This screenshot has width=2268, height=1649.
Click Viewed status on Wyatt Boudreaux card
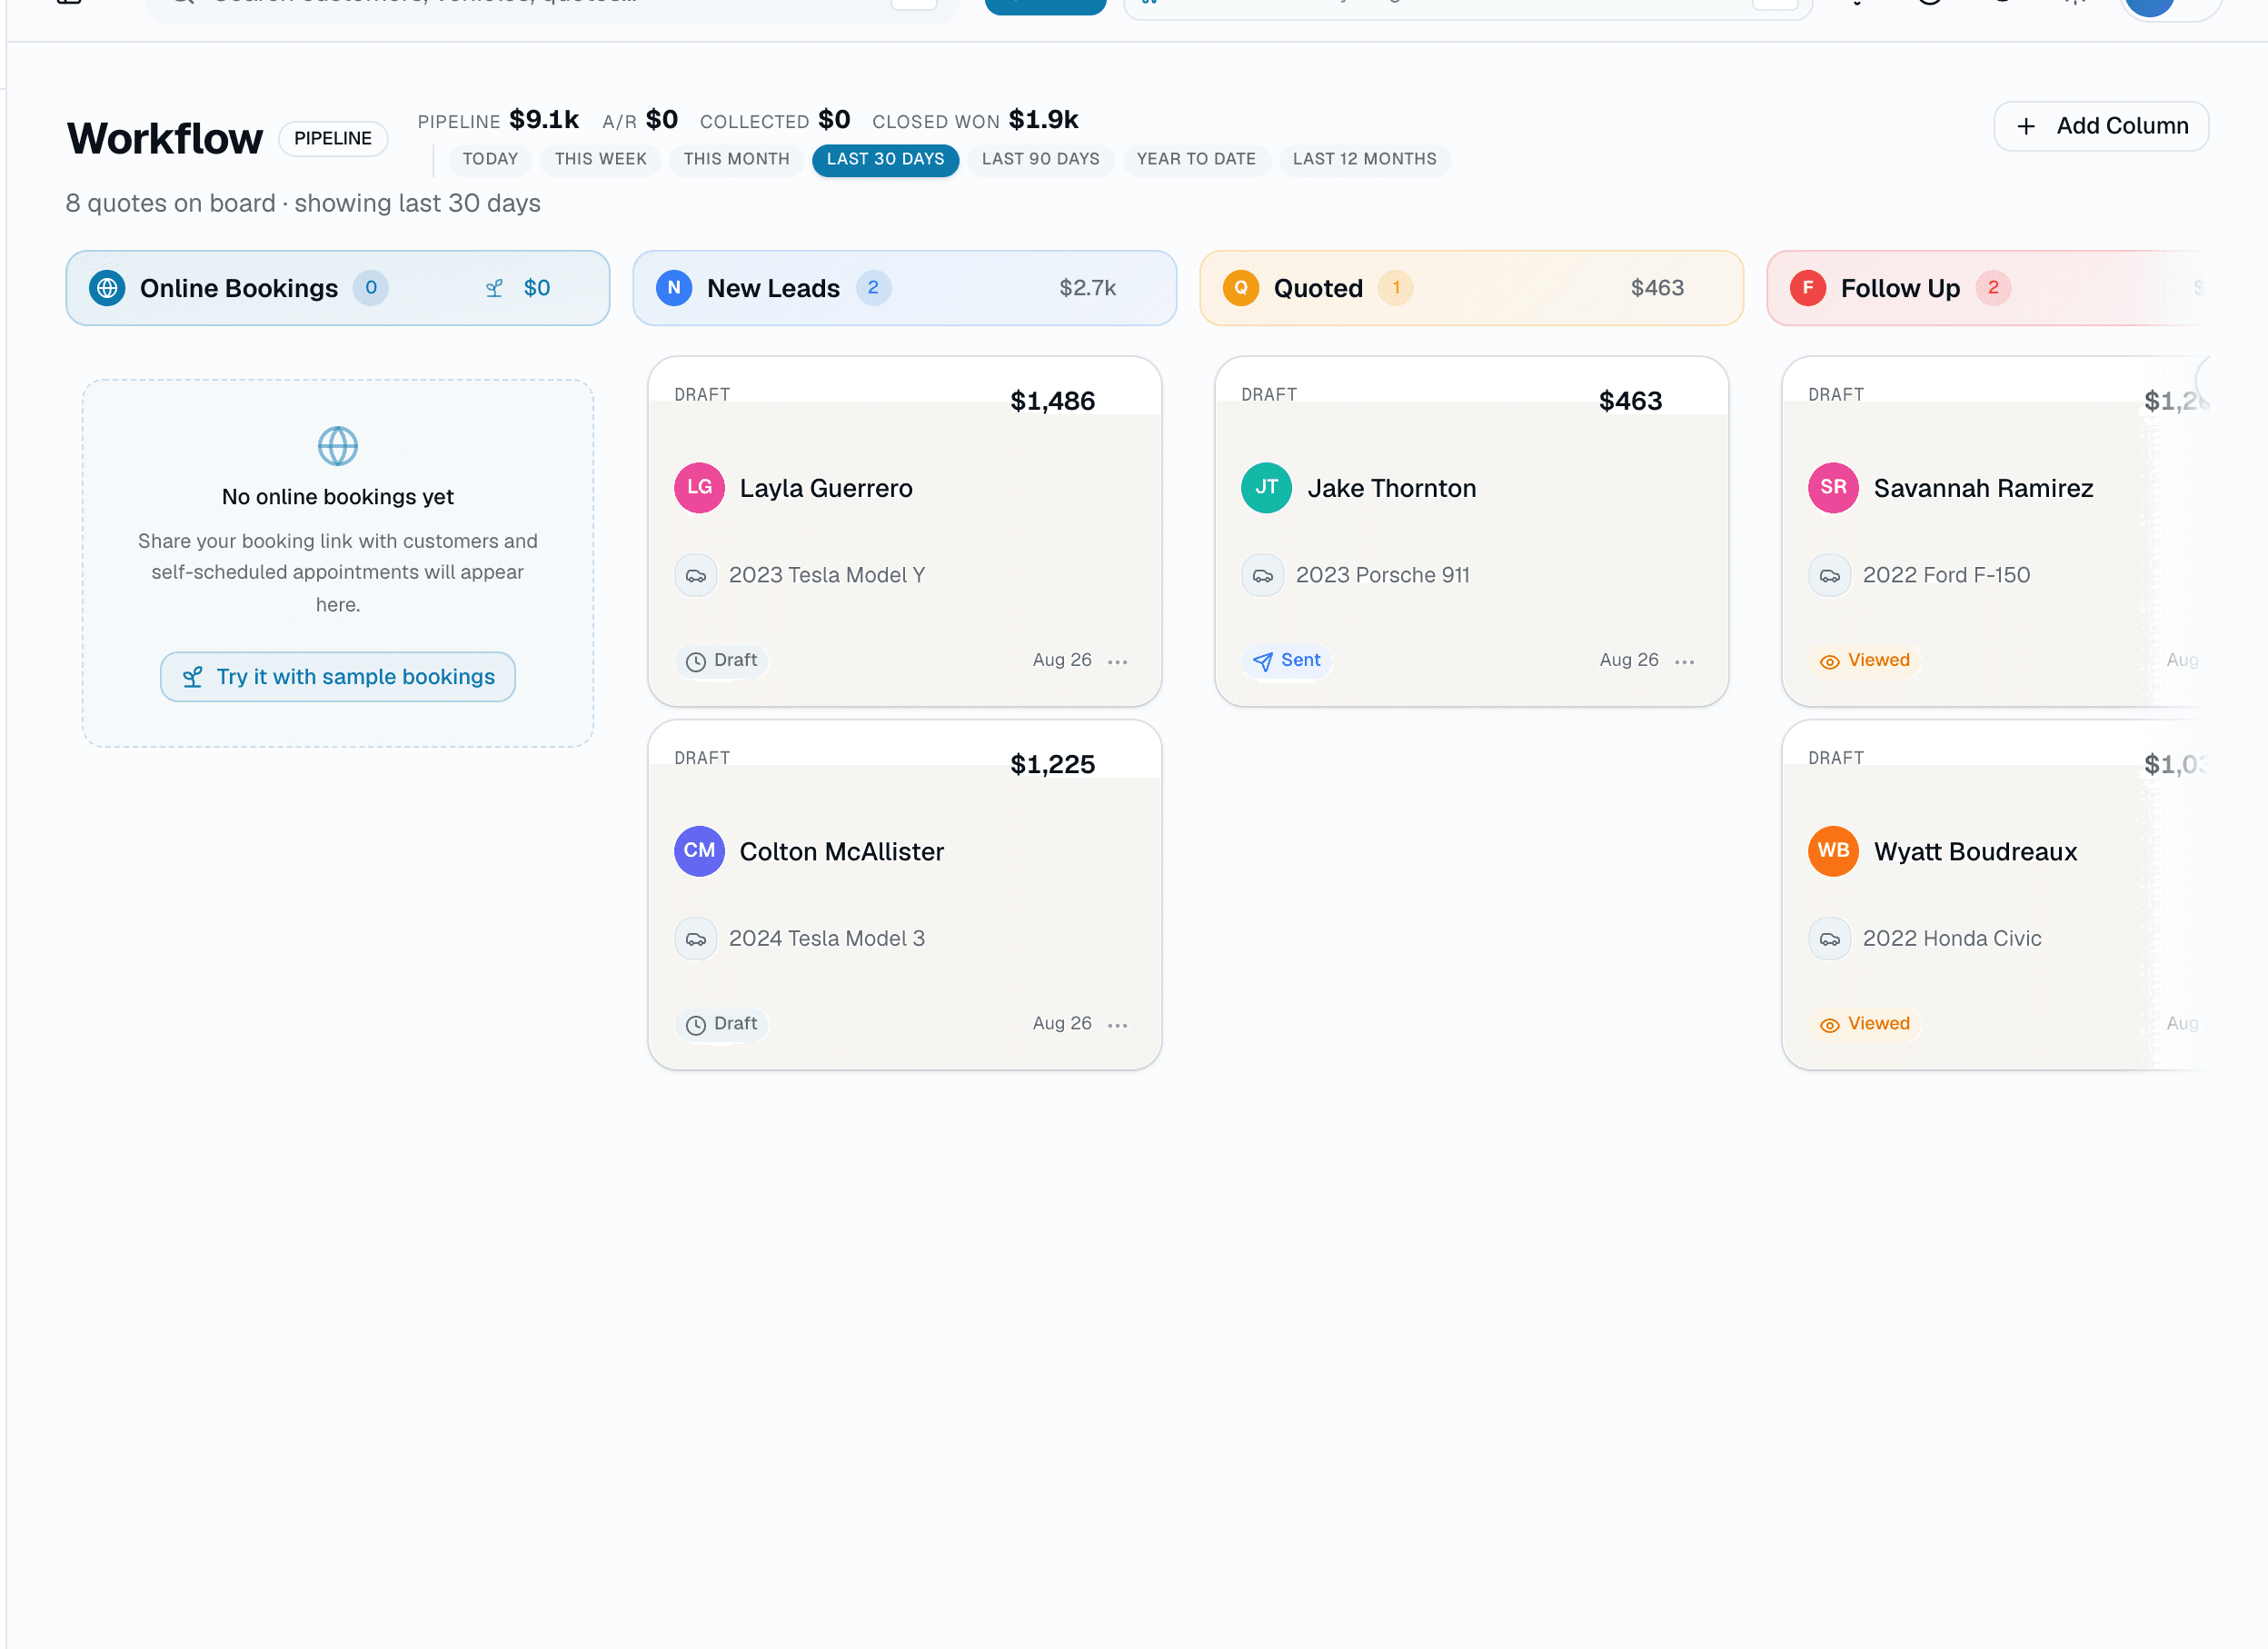coord(1864,1023)
